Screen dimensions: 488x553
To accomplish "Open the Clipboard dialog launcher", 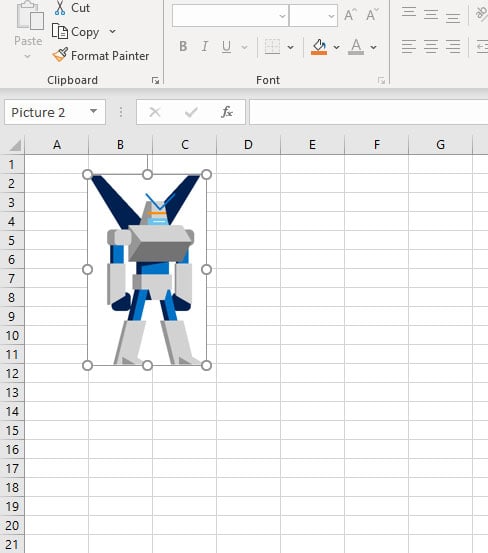I will click(155, 81).
